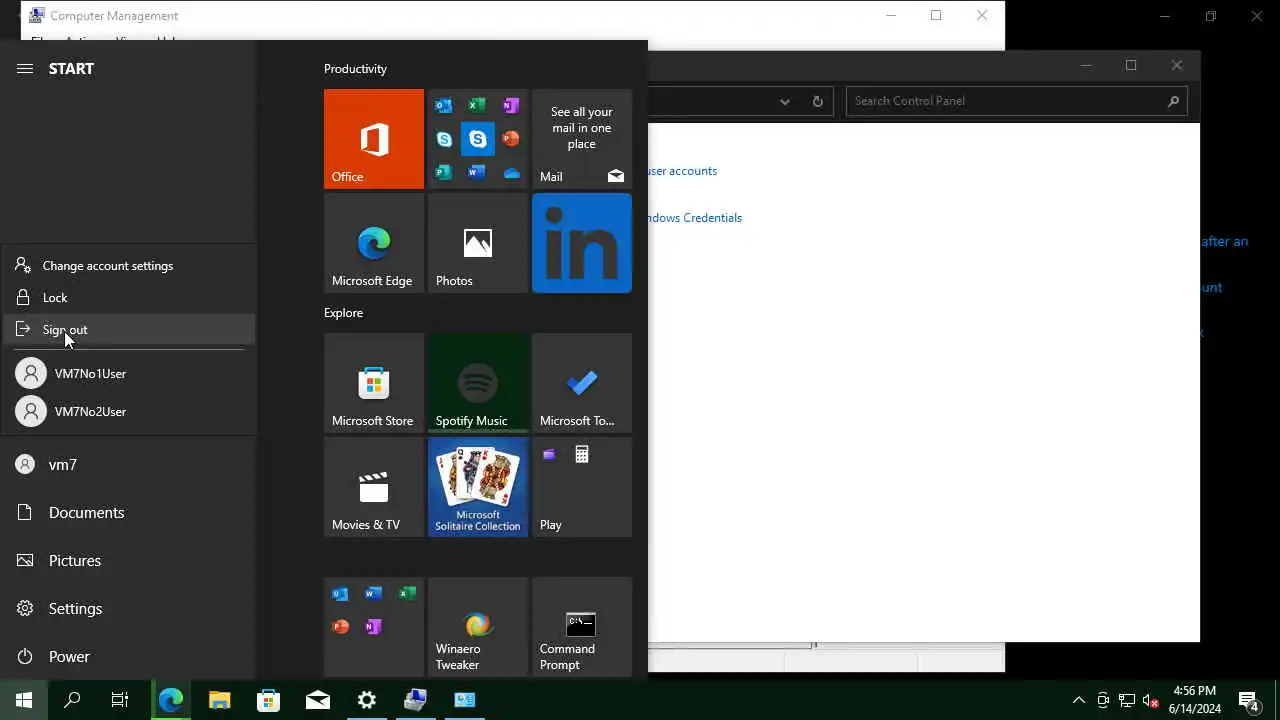The width and height of the screenshot is (1280, 720).
Task: Open Windows Credentials link
Action: pyautogui.click(x=695, y=218)
